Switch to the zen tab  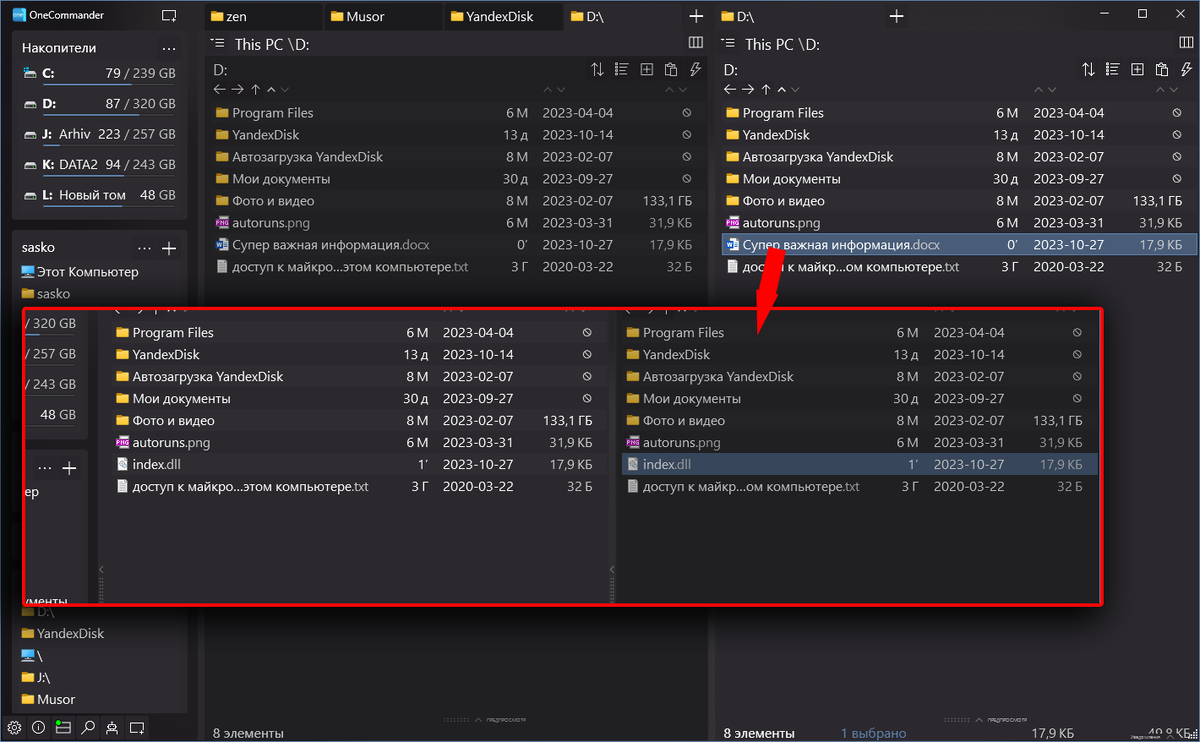264,16
